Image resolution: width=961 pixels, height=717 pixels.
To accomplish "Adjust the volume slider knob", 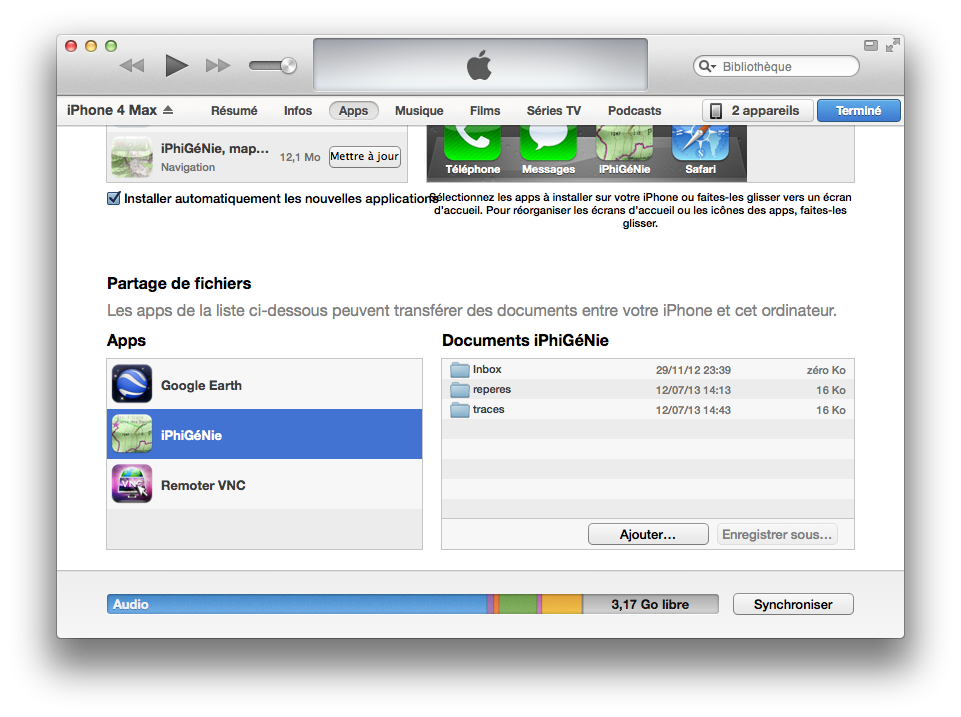I will click(x=288, y=65).
